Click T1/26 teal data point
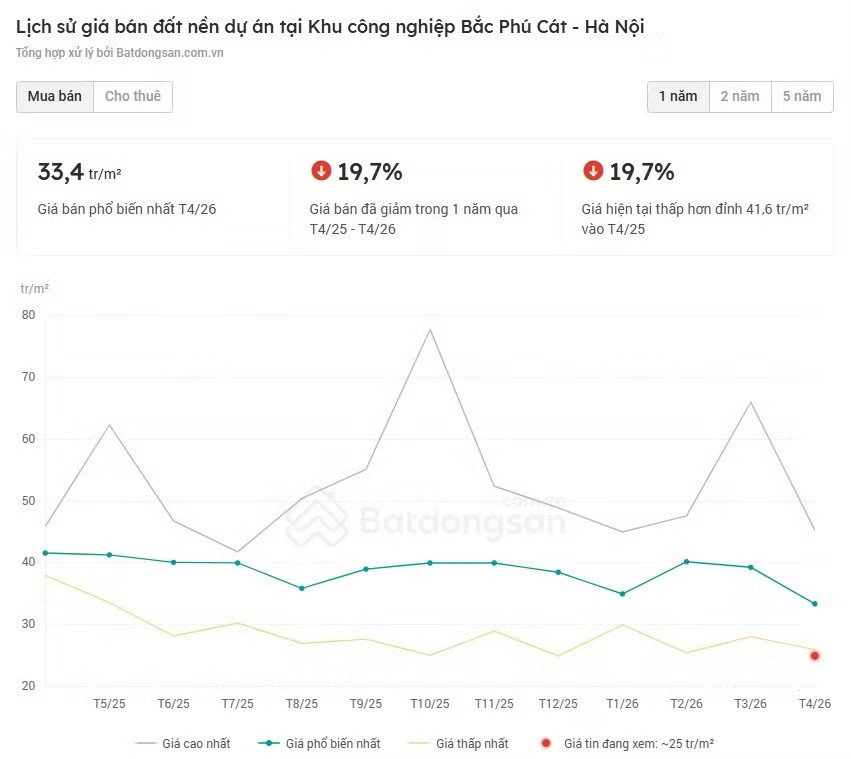Viewport: 851px width, 759px height. point(623,594)
